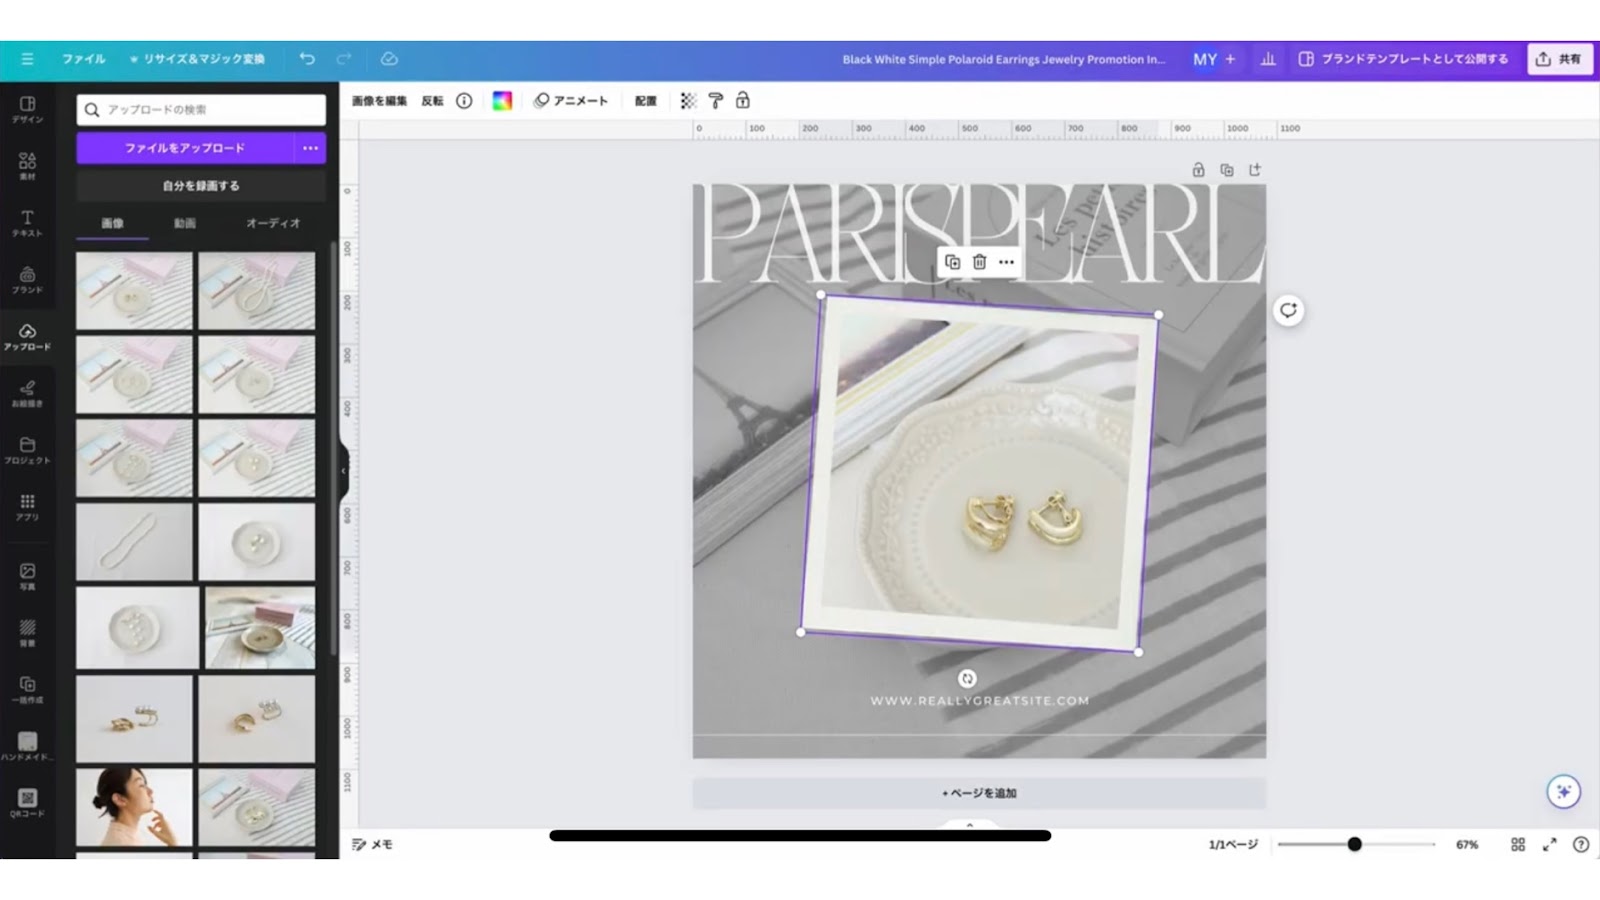Open the grid view pages icon
Screen dimensions: 1600x900
(x=1518, y=845)
